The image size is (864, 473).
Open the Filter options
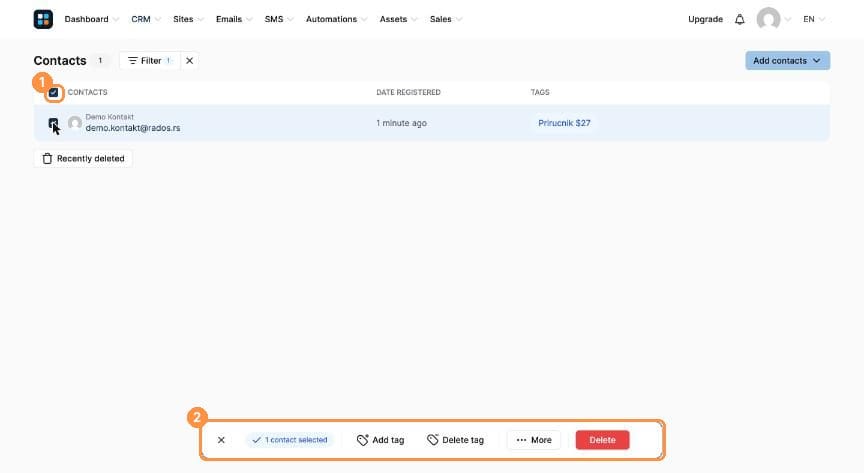click(150, 61)
